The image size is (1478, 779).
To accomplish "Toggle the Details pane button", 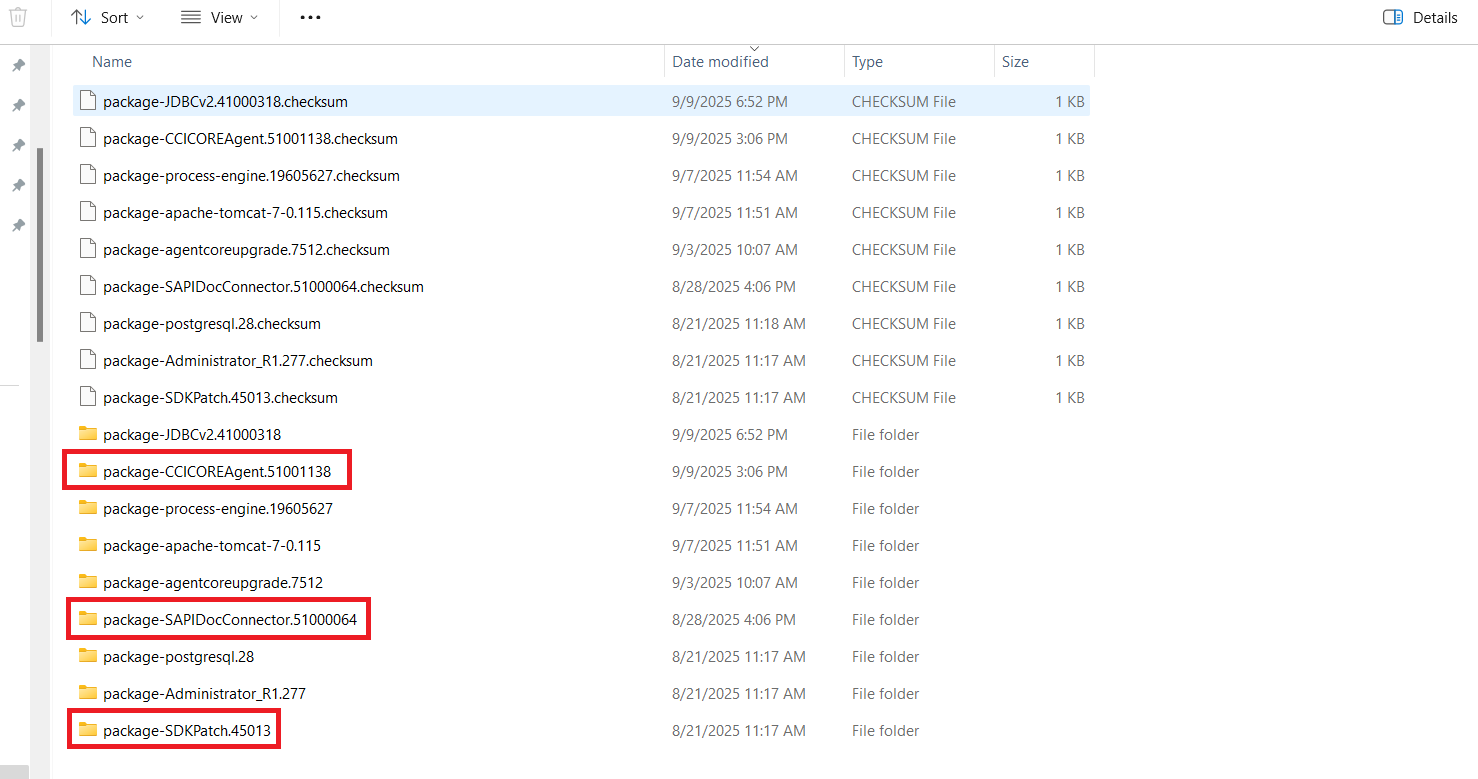I will tap(1420, 17).
